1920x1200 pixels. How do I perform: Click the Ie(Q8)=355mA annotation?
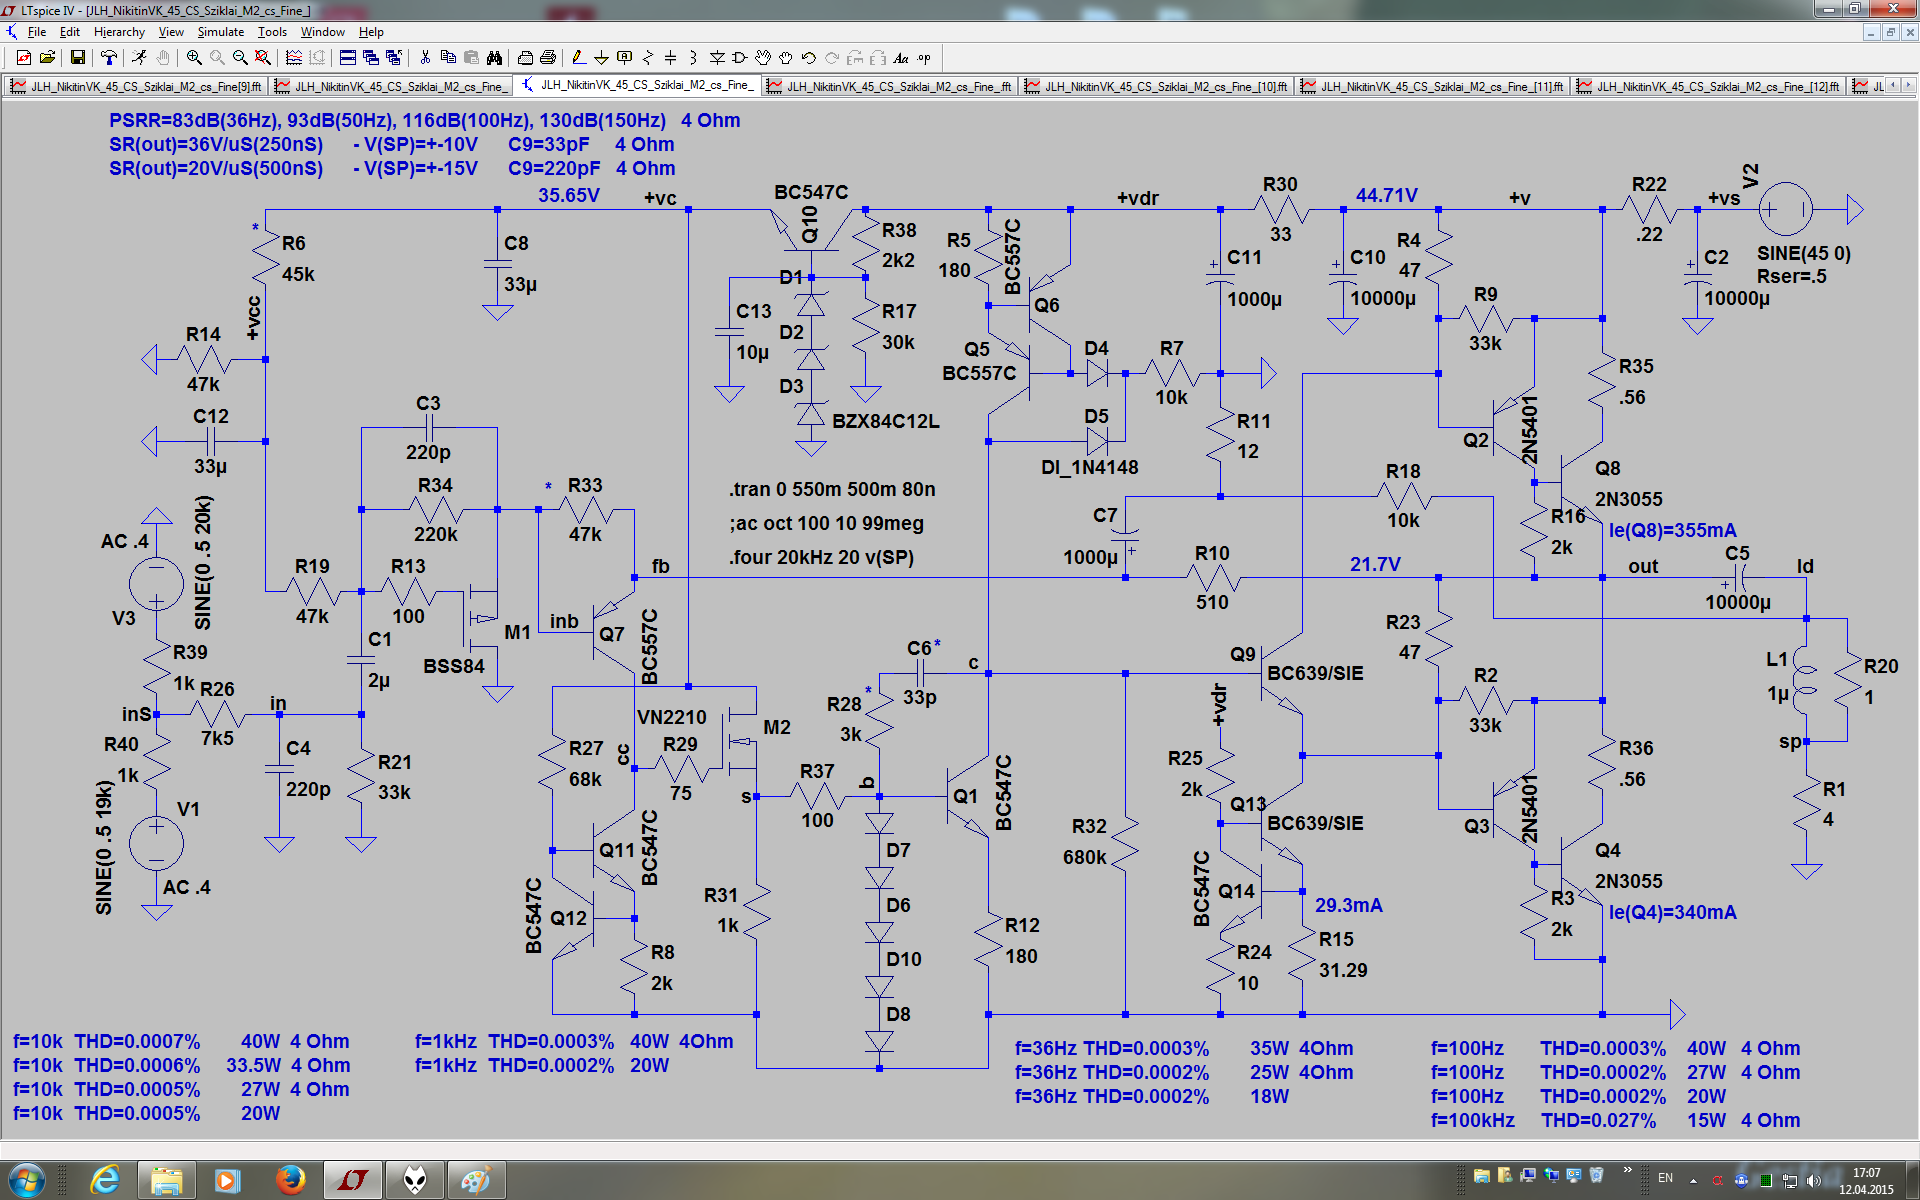pyautogui.click(x=1672, y=530)
